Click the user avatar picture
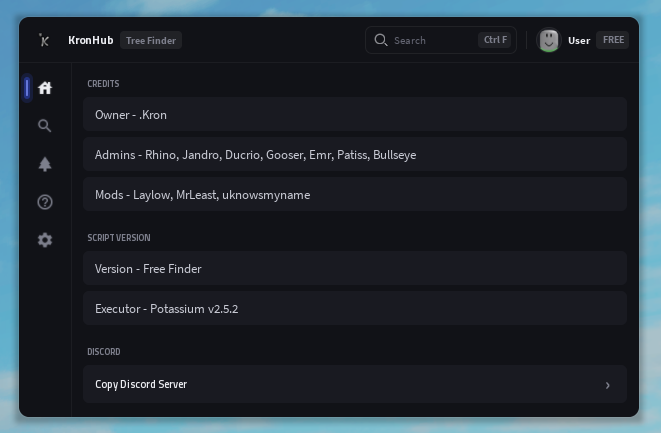Viewport: 661px width, 433px height. tap(548, 40)
